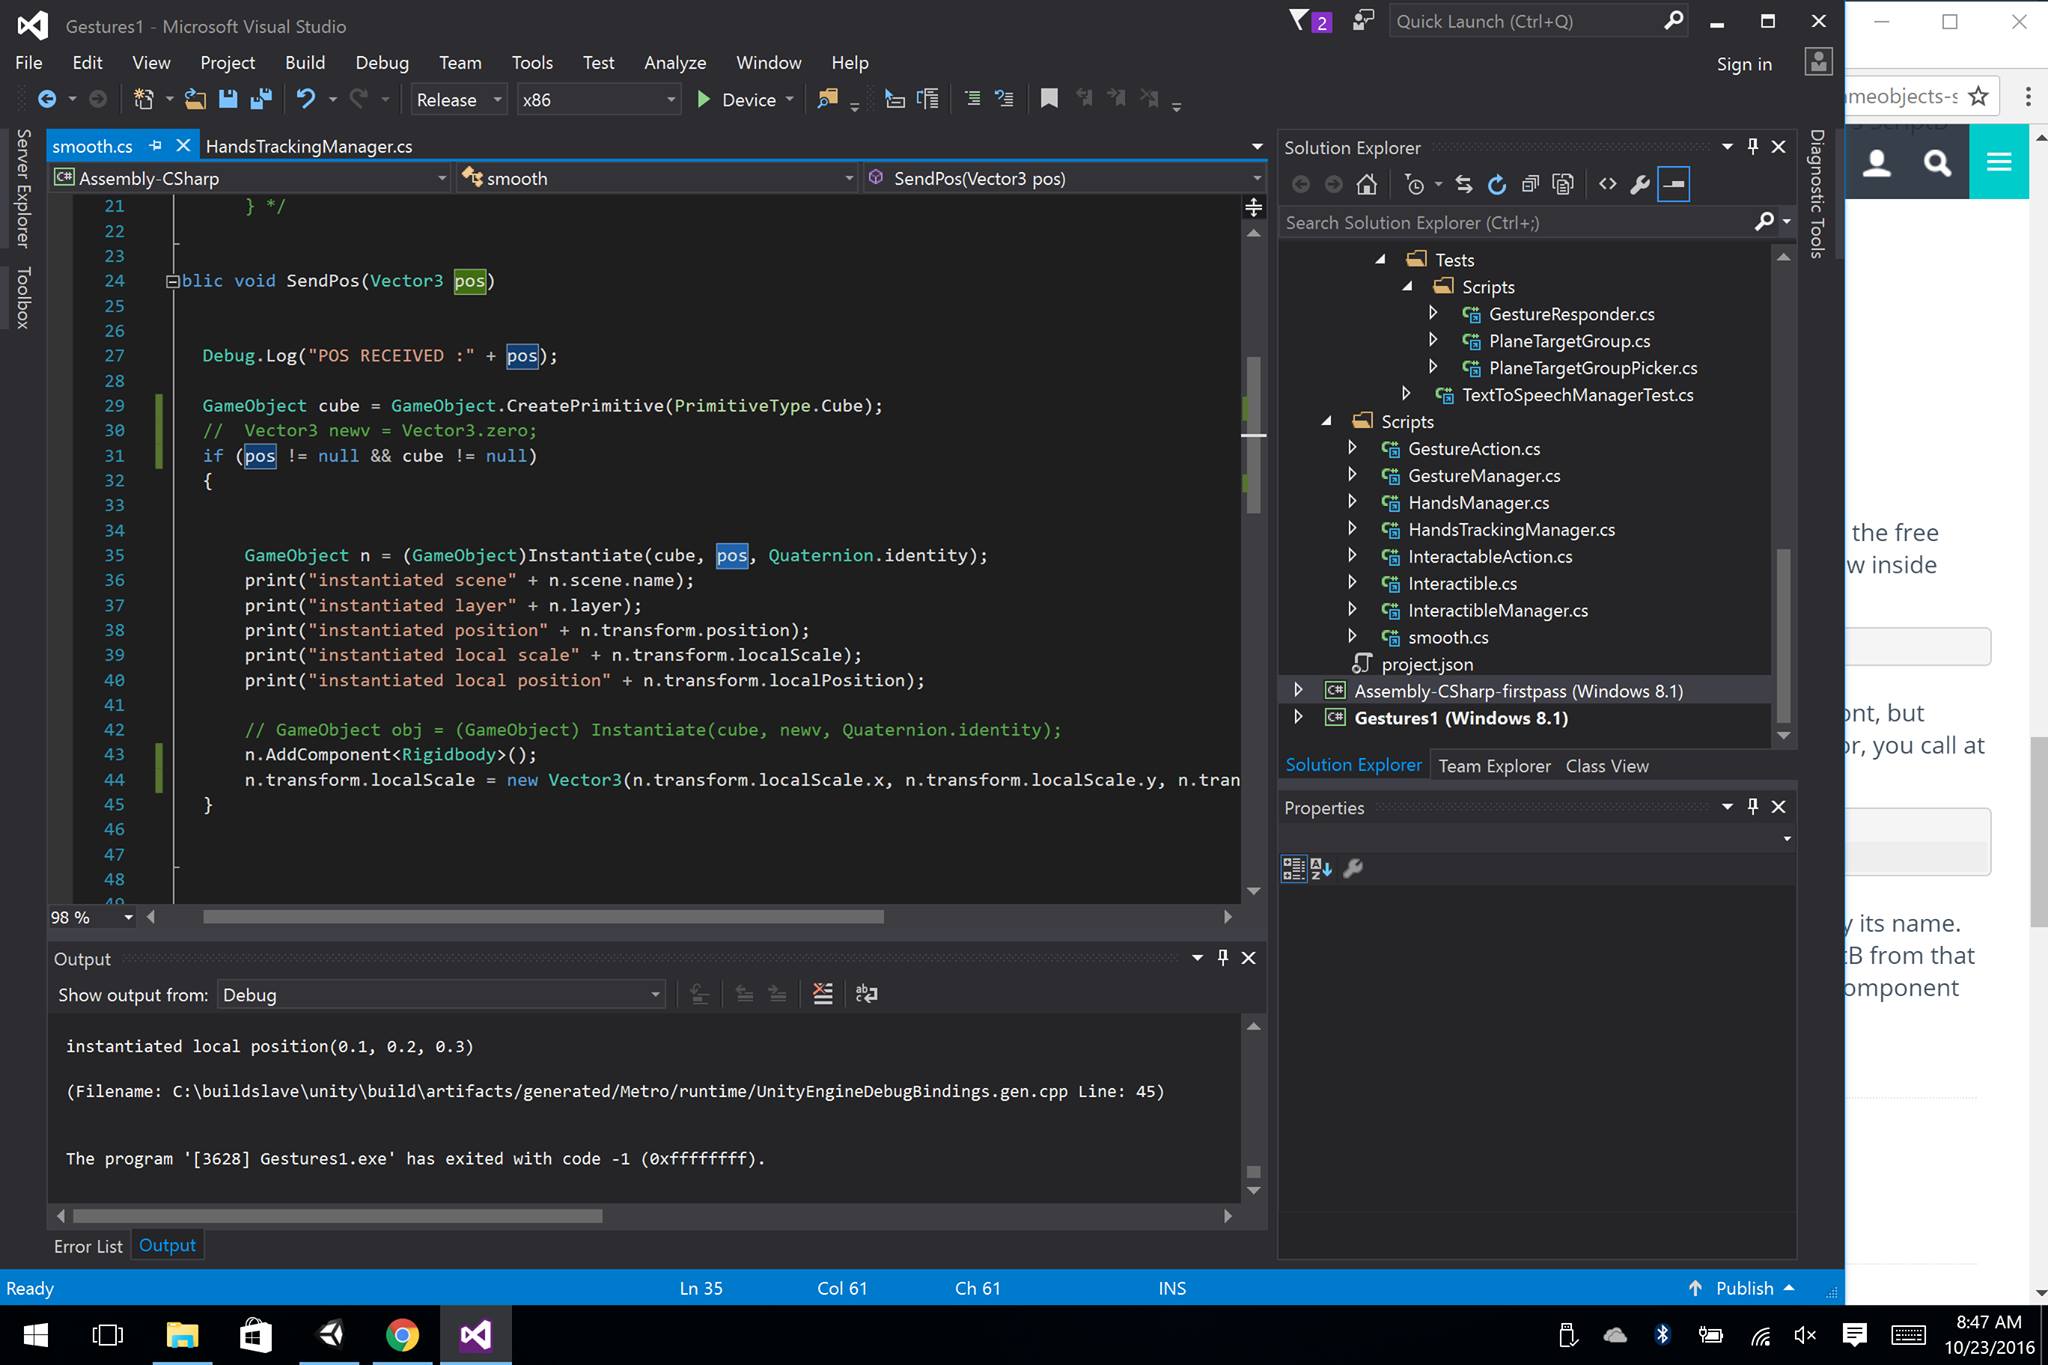Screen dimensions: 2048x1365
Task: Collapse All in Solution Explorer
Action: (1530, 184)
